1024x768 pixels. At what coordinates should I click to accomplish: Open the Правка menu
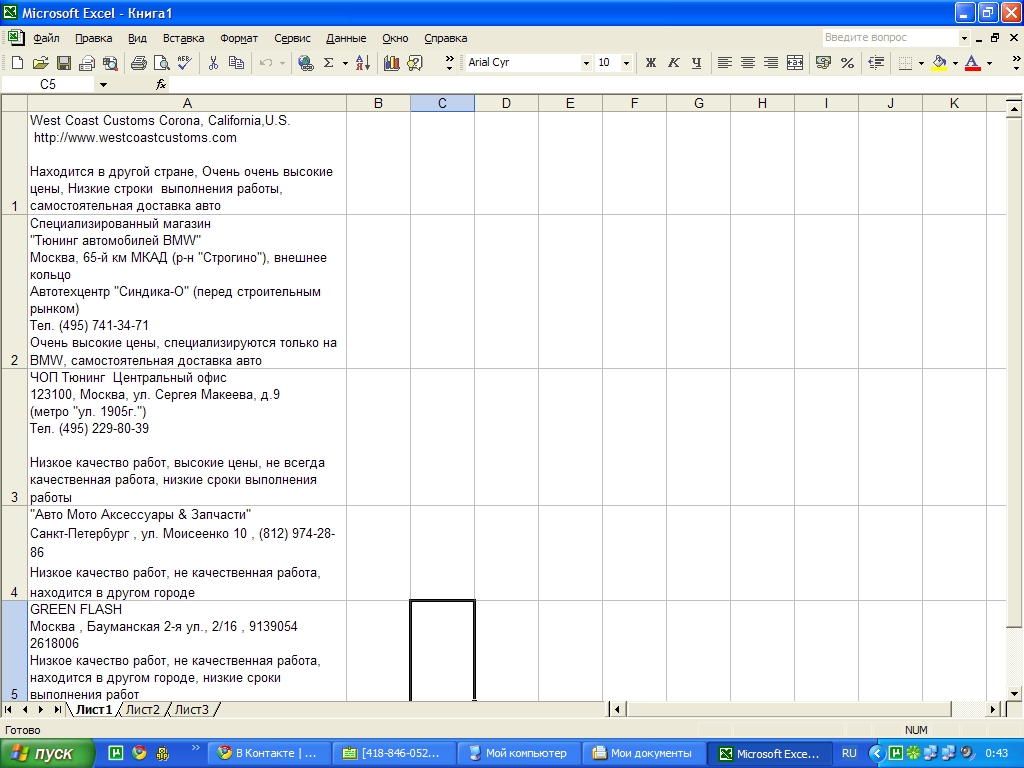point(93,38)
